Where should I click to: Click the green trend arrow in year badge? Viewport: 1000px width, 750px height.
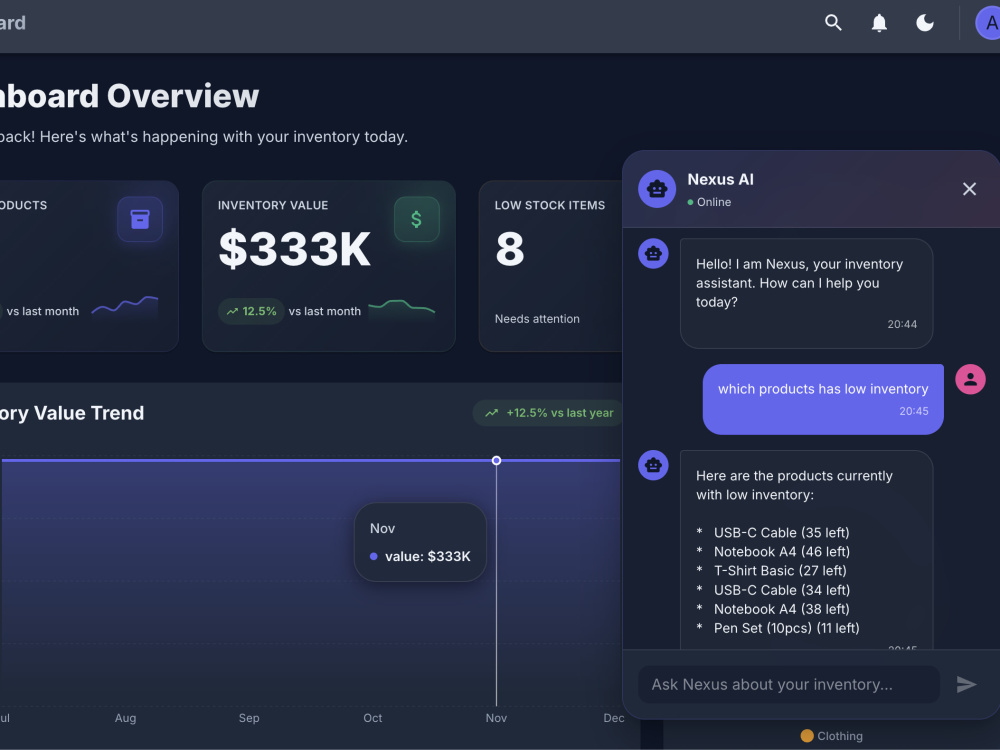(x=491, y=413)
